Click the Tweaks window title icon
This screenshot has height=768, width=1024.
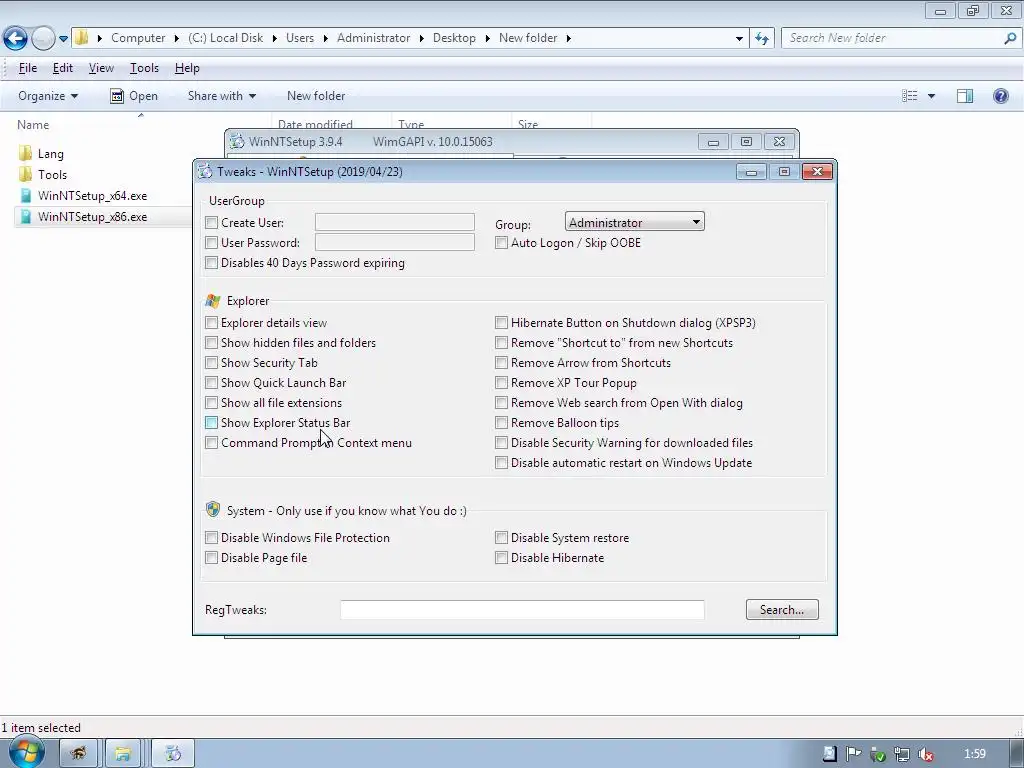[x=205, y=171]
